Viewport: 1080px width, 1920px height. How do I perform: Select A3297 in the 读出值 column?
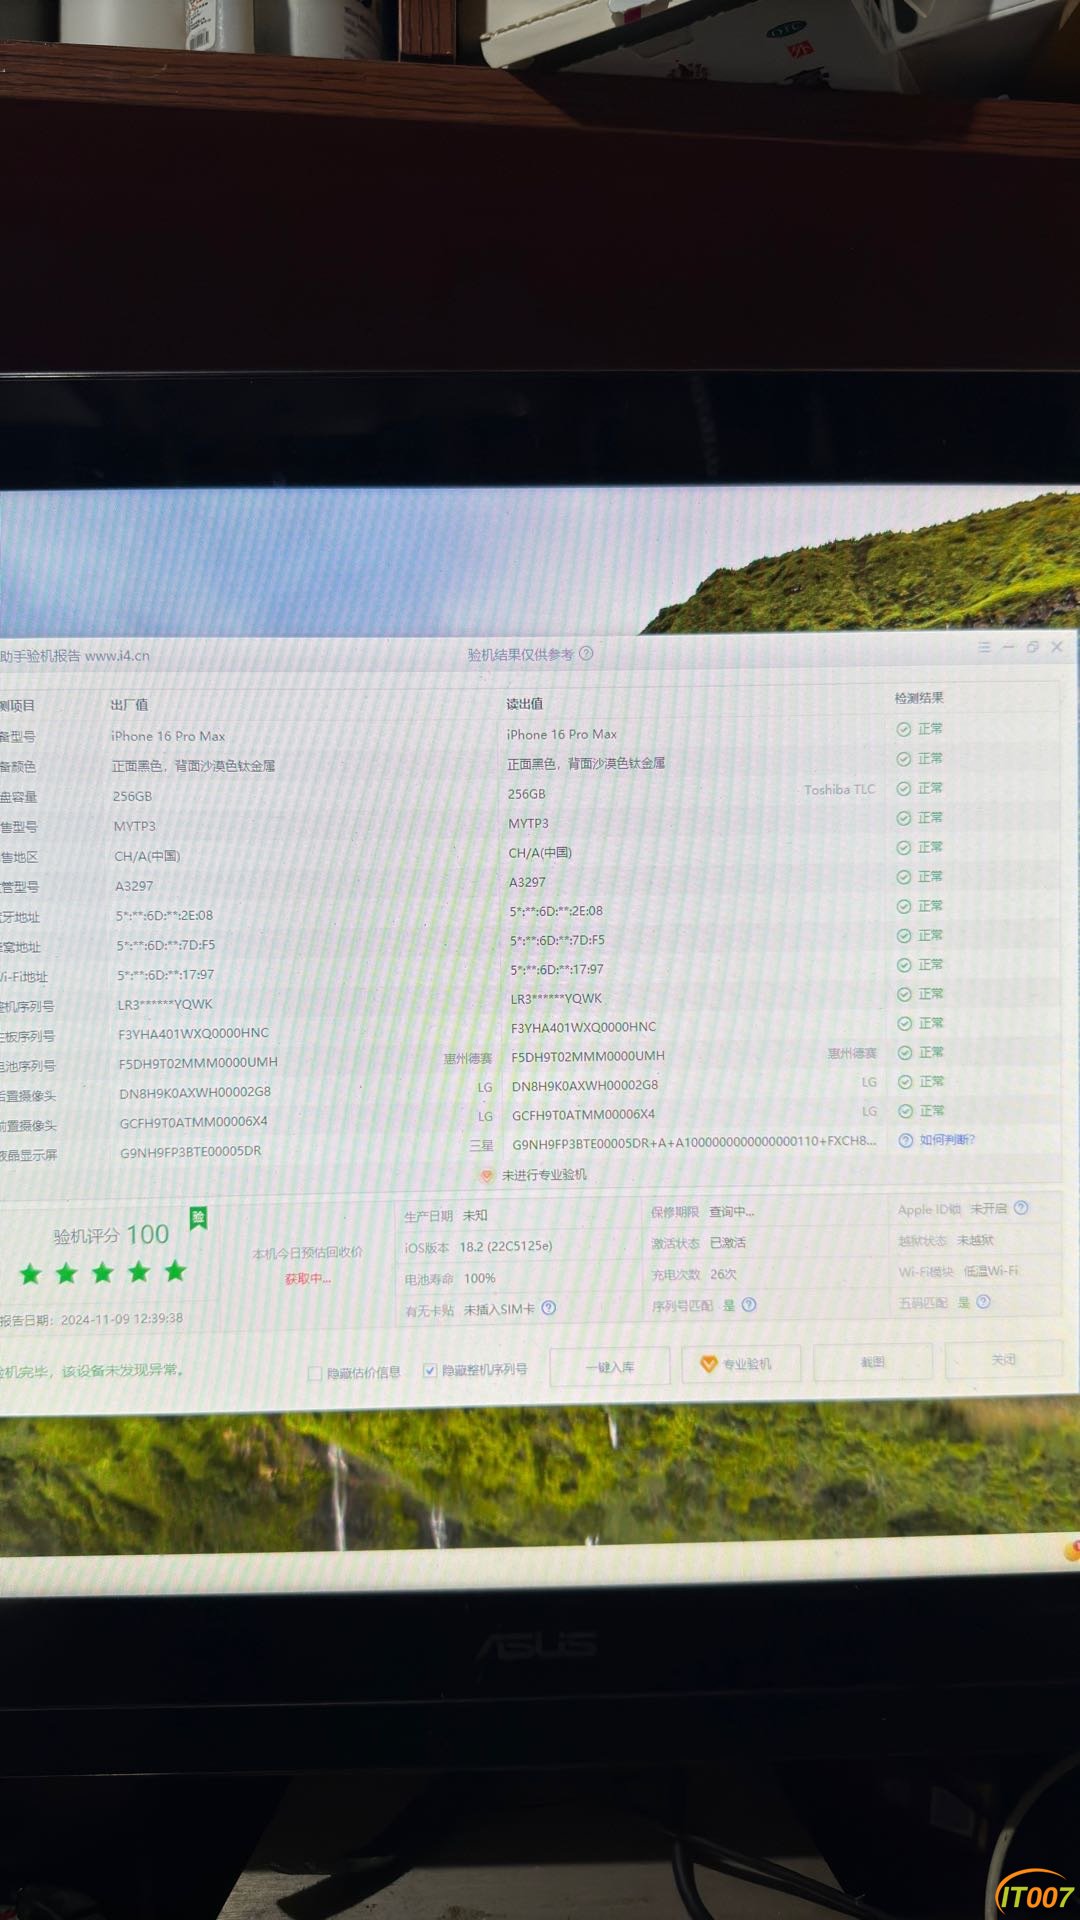click(527, 882)
